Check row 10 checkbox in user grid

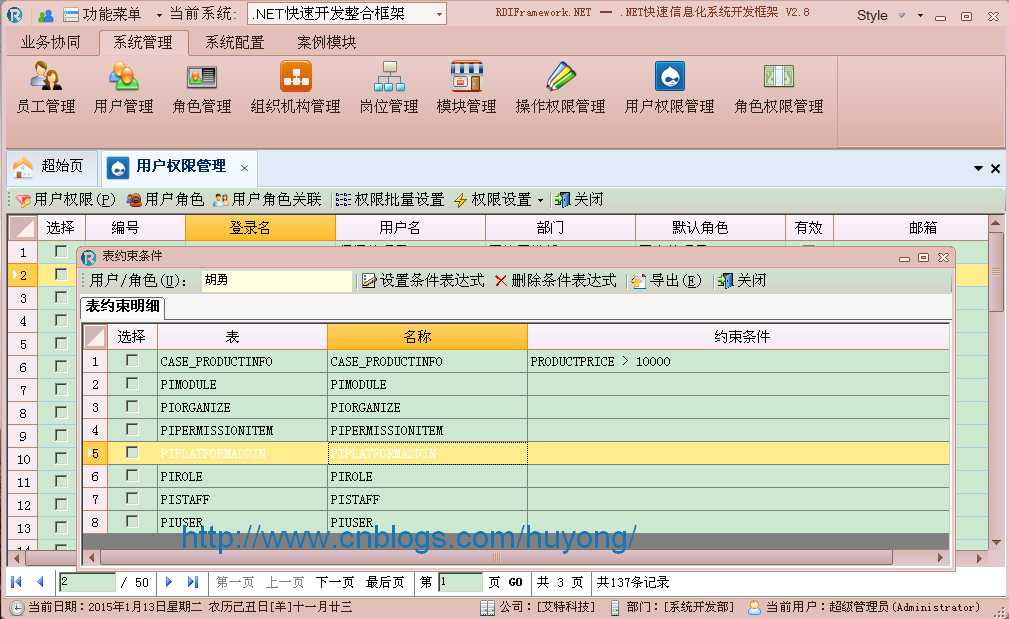[60, 458]
